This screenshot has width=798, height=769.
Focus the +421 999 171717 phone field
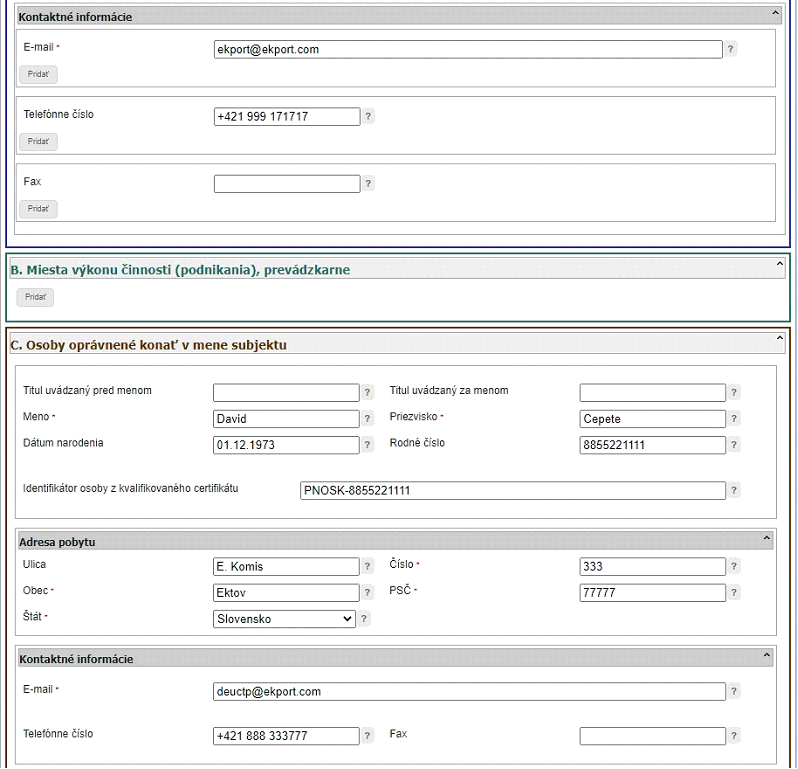(x=287, y=117)
